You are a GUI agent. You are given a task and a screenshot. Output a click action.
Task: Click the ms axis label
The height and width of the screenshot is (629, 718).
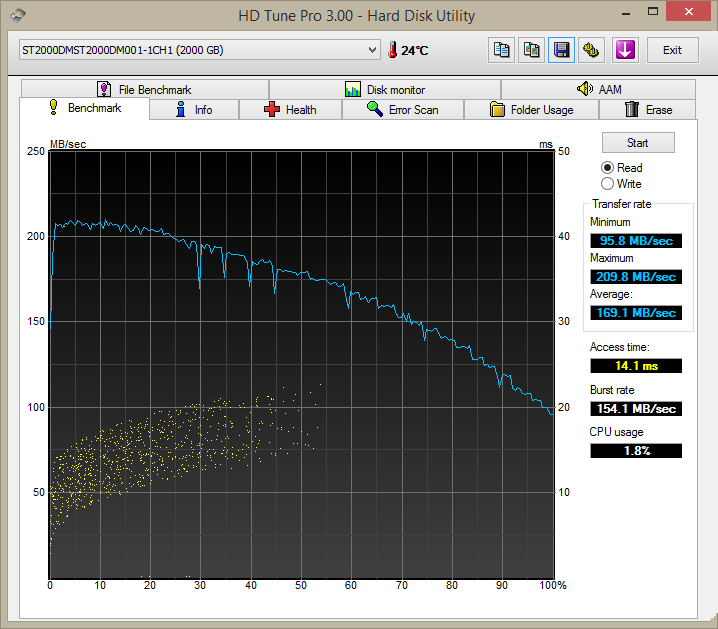pos(546,144)
